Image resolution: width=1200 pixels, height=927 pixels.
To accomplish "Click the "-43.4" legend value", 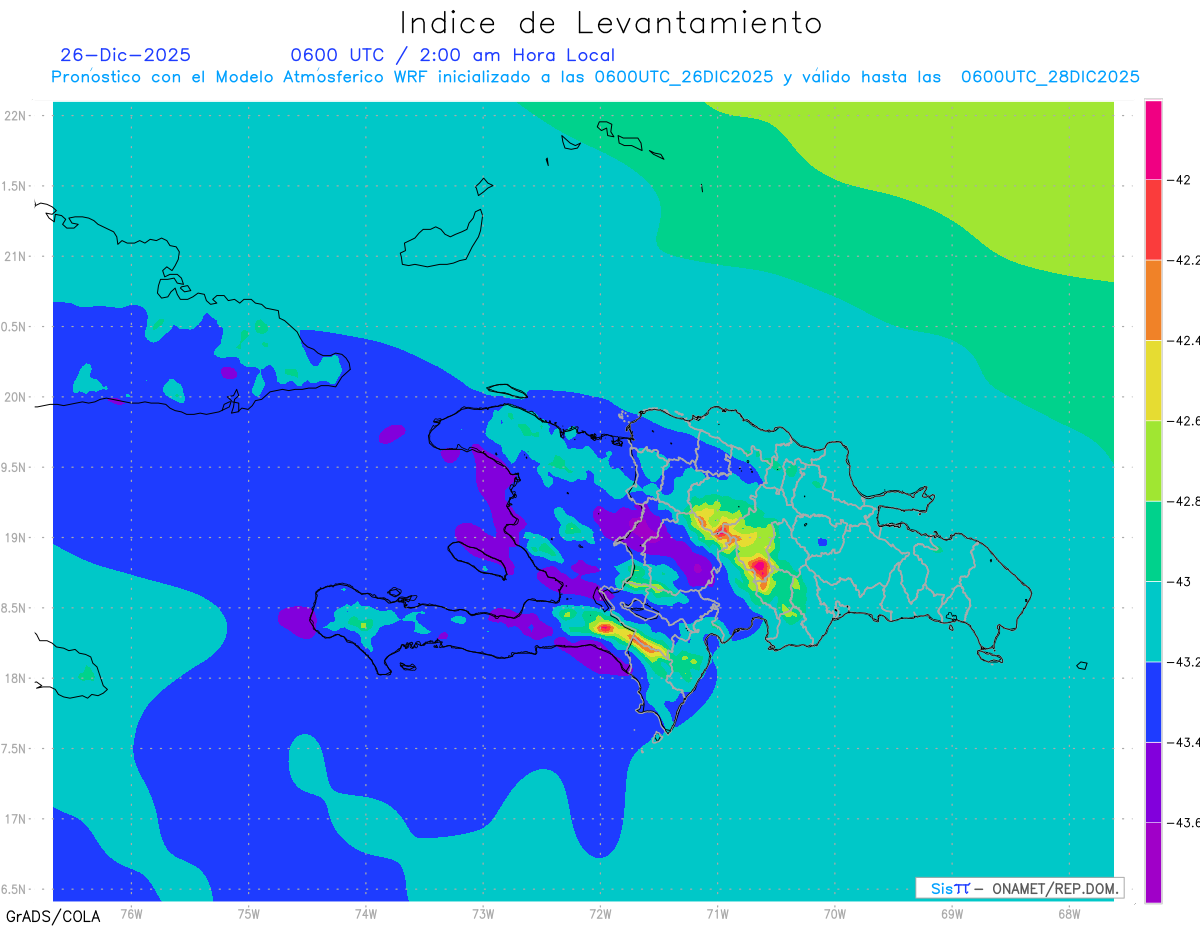I will (x=1185, y=742).
